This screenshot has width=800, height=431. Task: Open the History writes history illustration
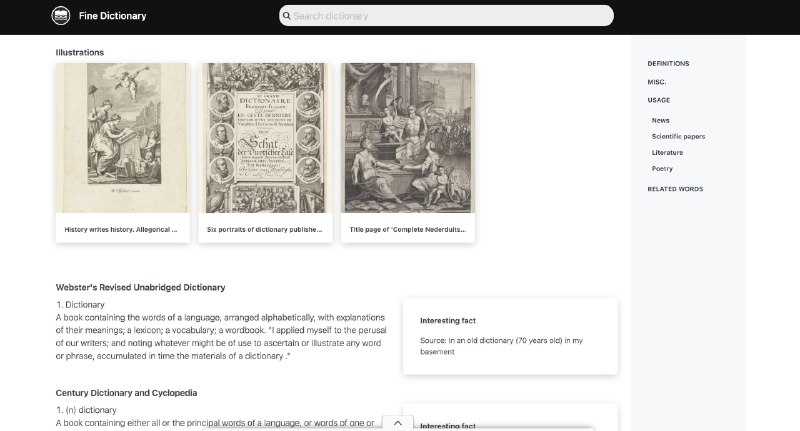coord(122,138)
